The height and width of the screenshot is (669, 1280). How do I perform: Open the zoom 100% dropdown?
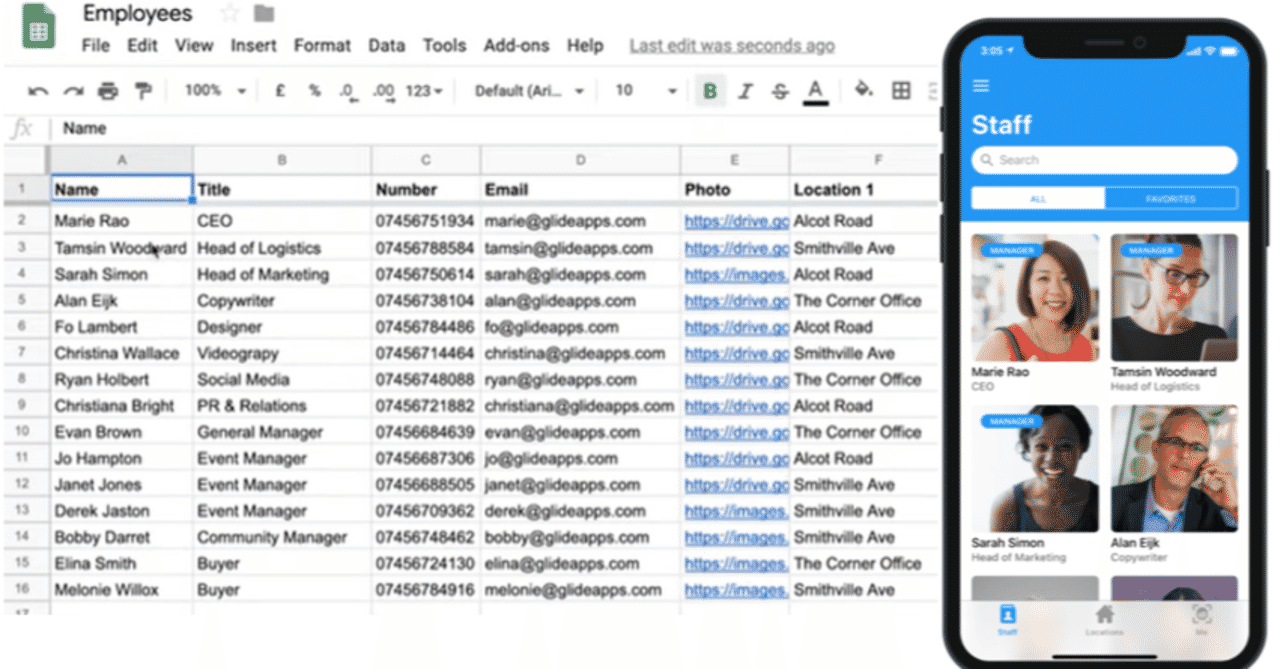coord(215,91)
